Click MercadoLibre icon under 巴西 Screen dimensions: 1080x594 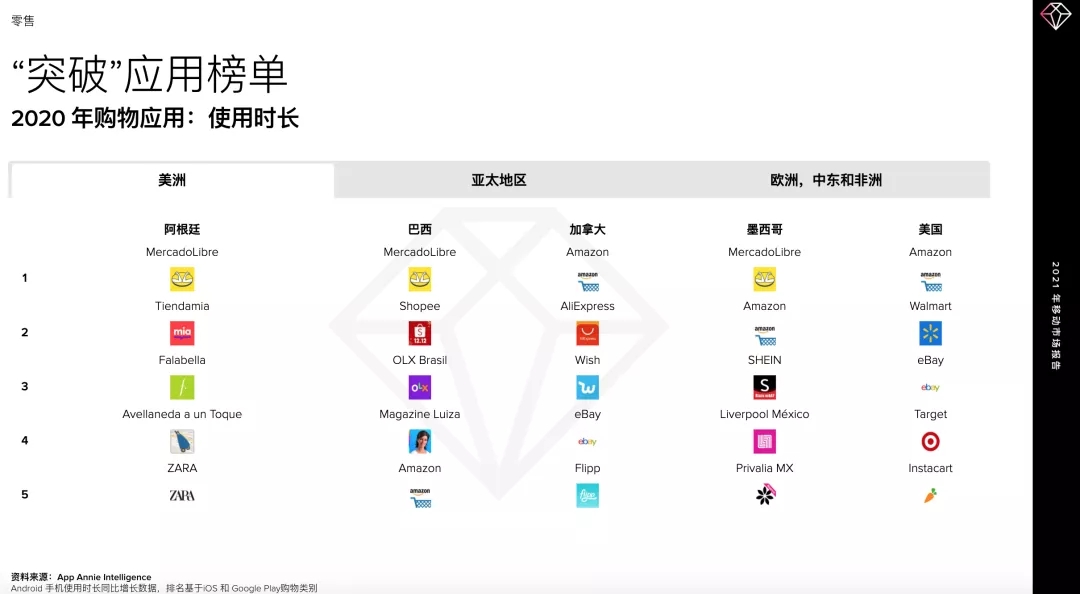point(419,279)
